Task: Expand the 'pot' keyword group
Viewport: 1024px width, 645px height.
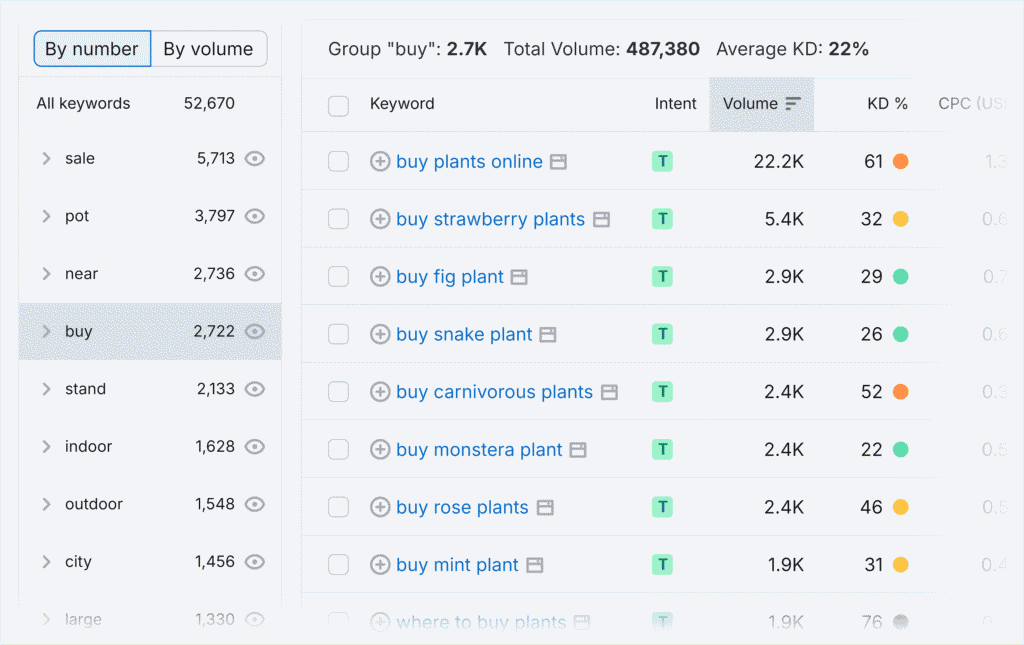Action: tap(46, 216)
